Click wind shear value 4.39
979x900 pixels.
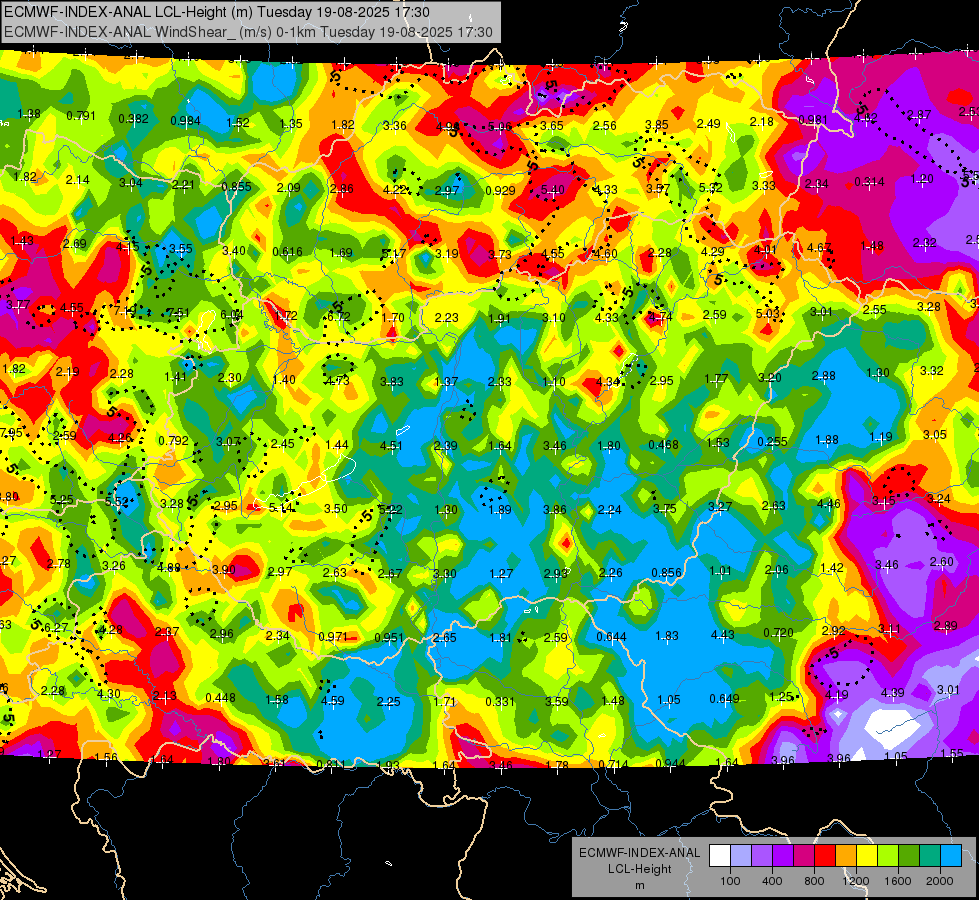pyautogui.click(x=892, y=692)
